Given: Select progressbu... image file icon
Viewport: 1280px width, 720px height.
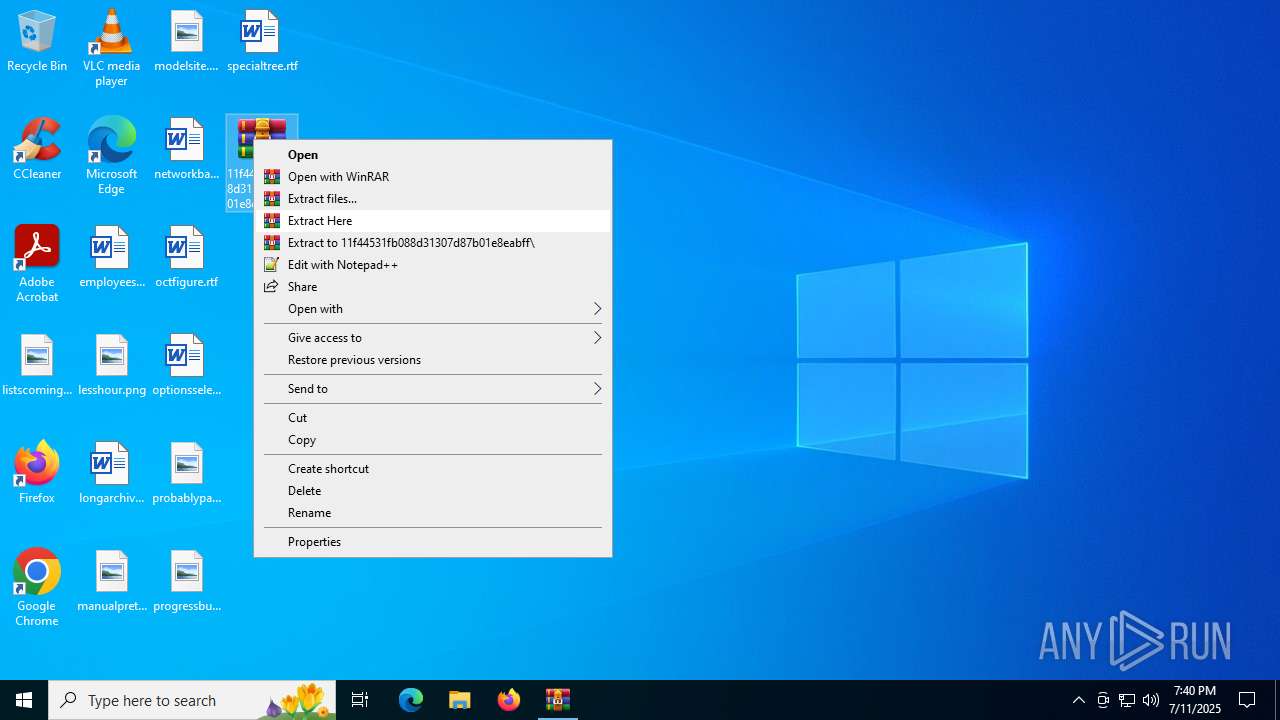Looking at the screenshot, I should [186, 582].
